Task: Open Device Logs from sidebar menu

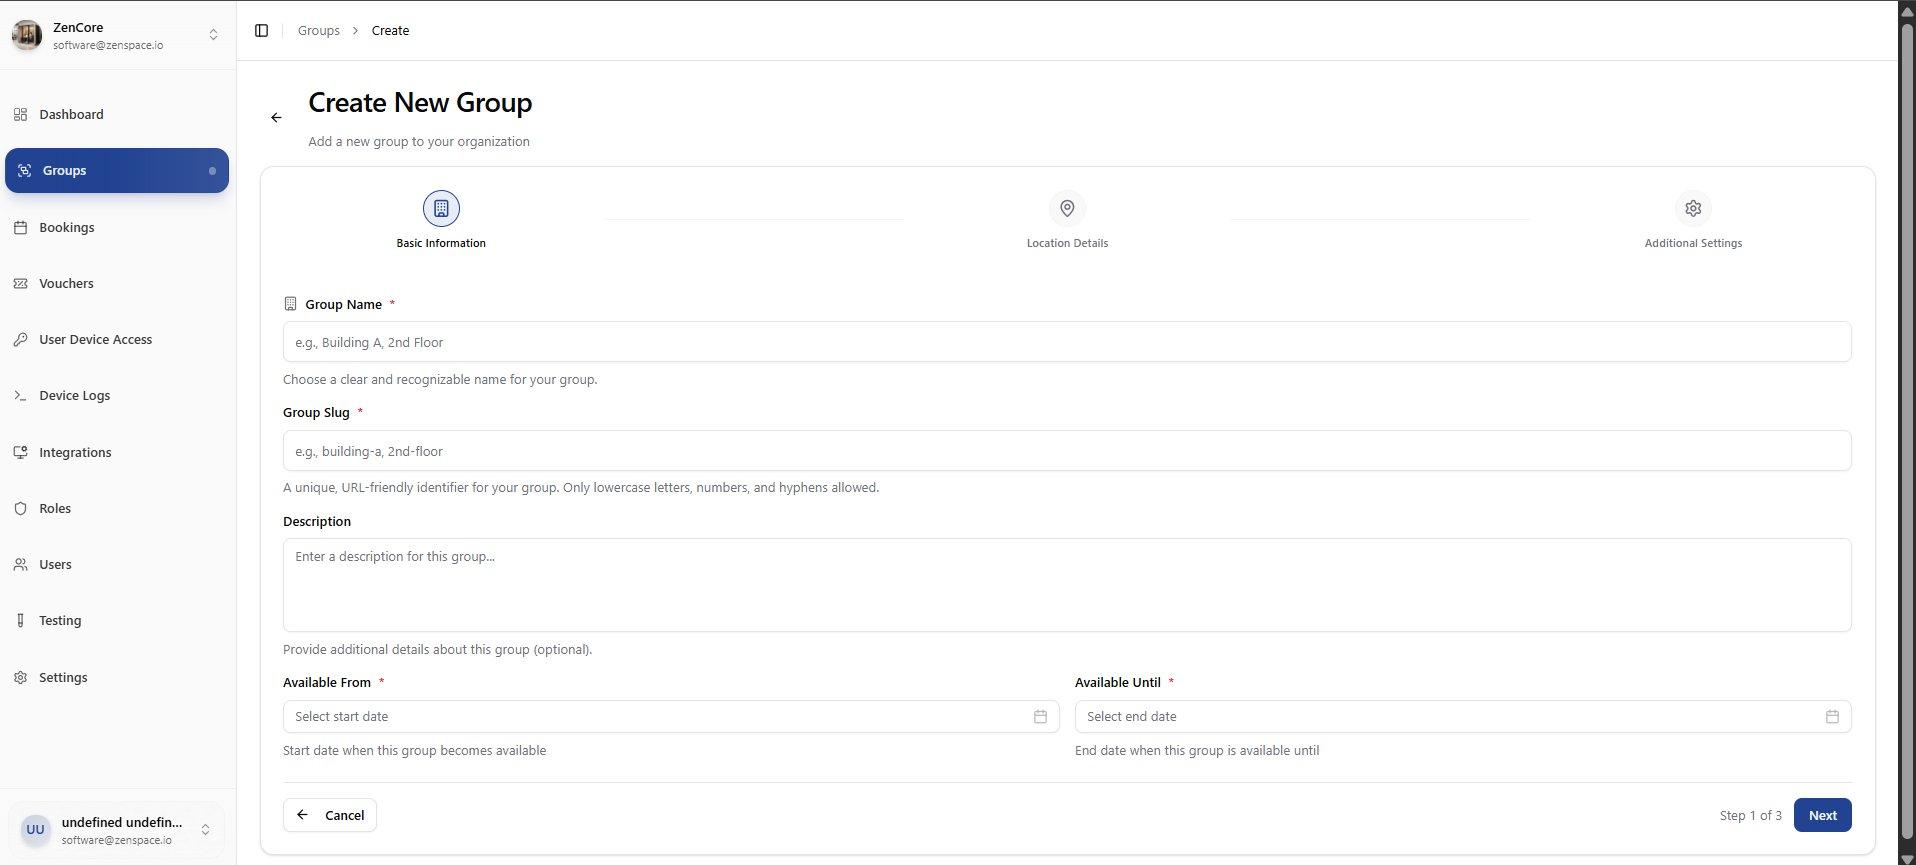Action: [x=117, y=396]
